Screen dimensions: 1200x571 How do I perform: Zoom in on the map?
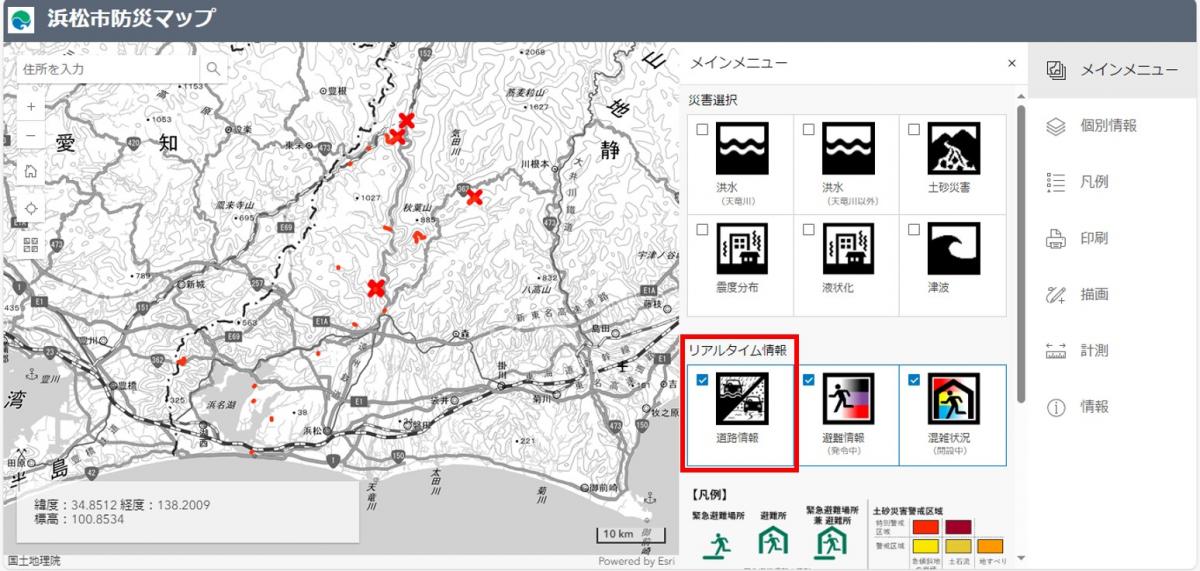point(31,106)
